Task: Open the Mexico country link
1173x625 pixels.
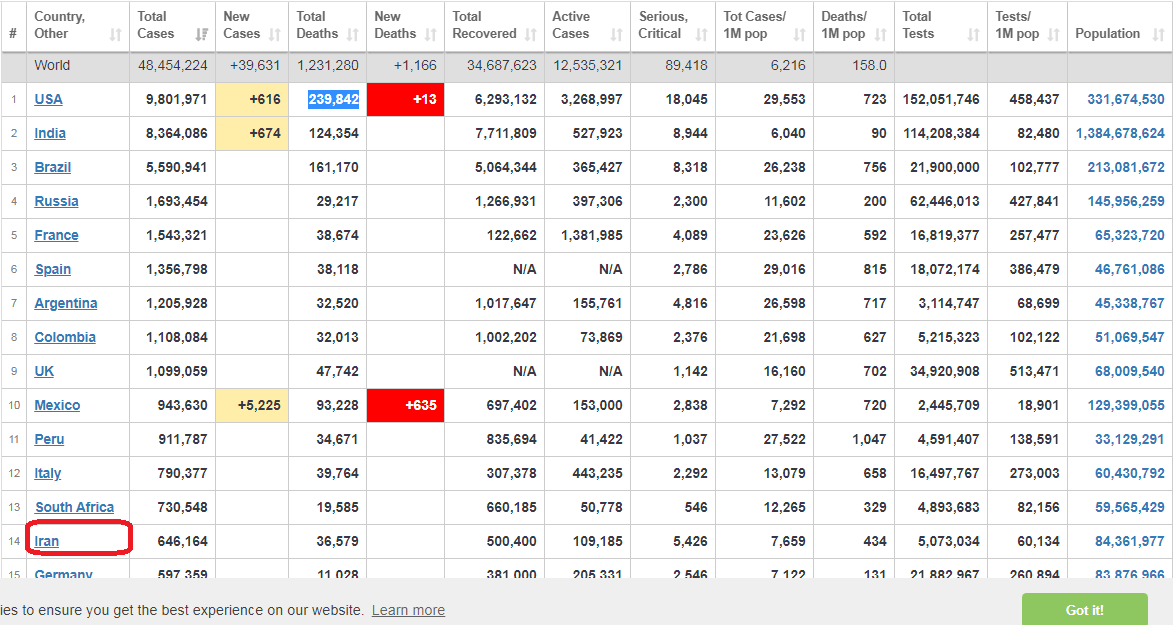Action: pyautogui.click(x=57, y=405)
